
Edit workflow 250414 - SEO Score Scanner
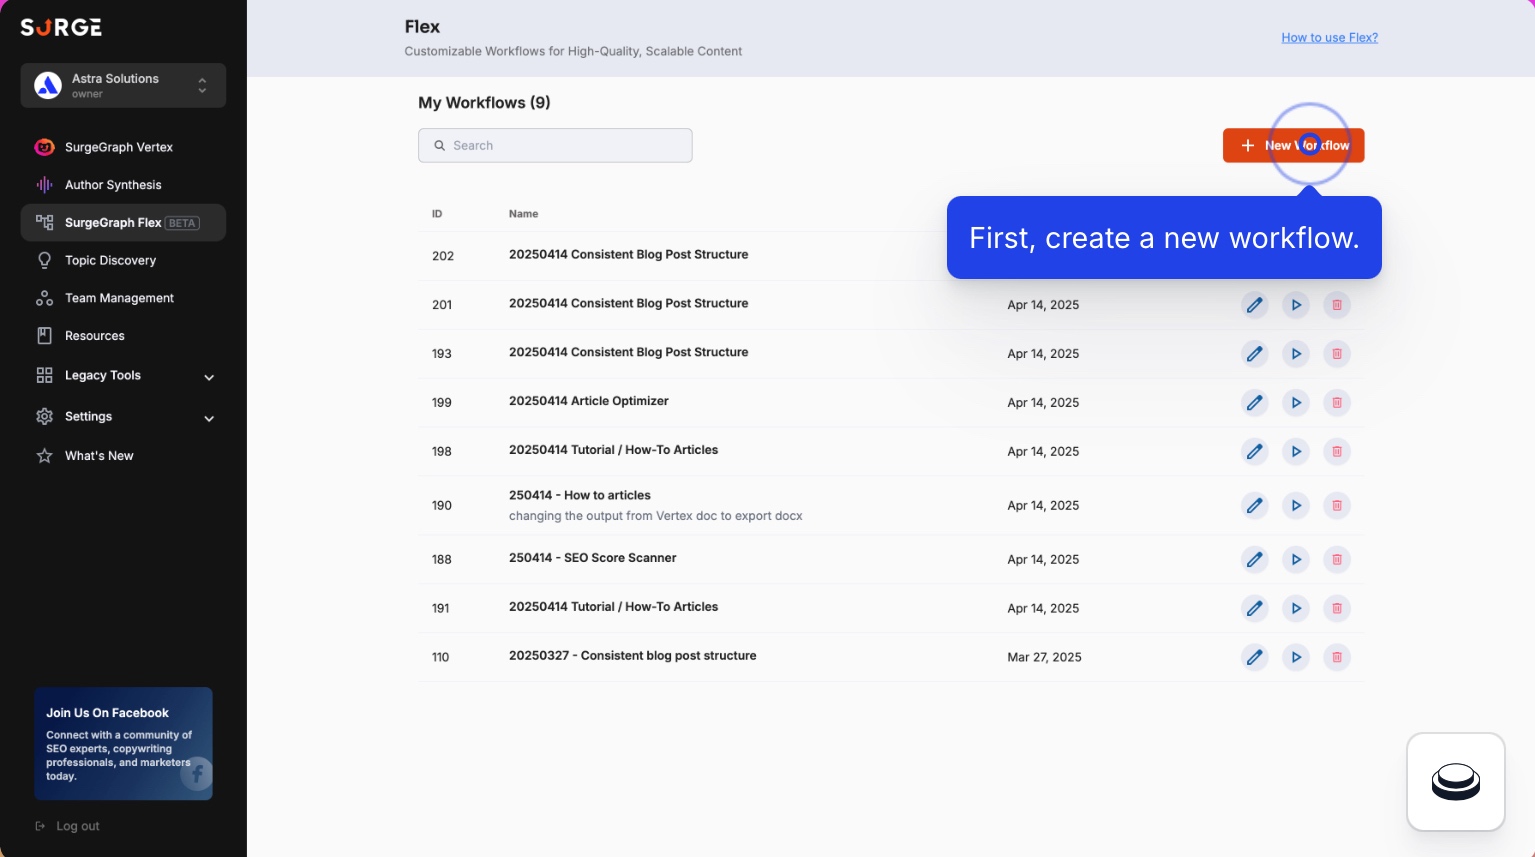tap(1255, 559)
